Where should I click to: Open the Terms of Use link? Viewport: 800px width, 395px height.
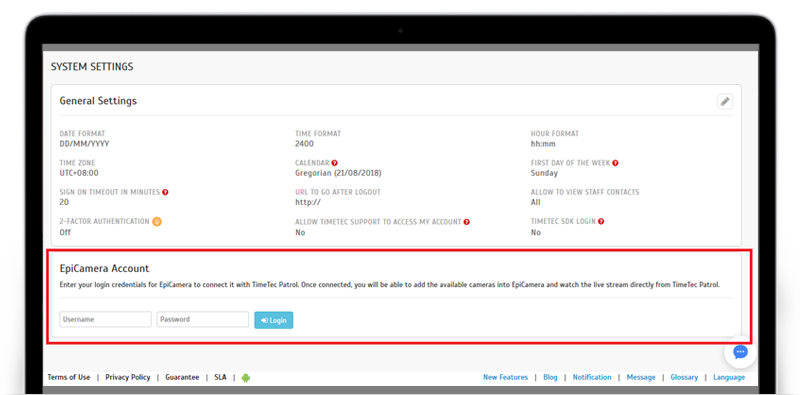pos(69,377)
